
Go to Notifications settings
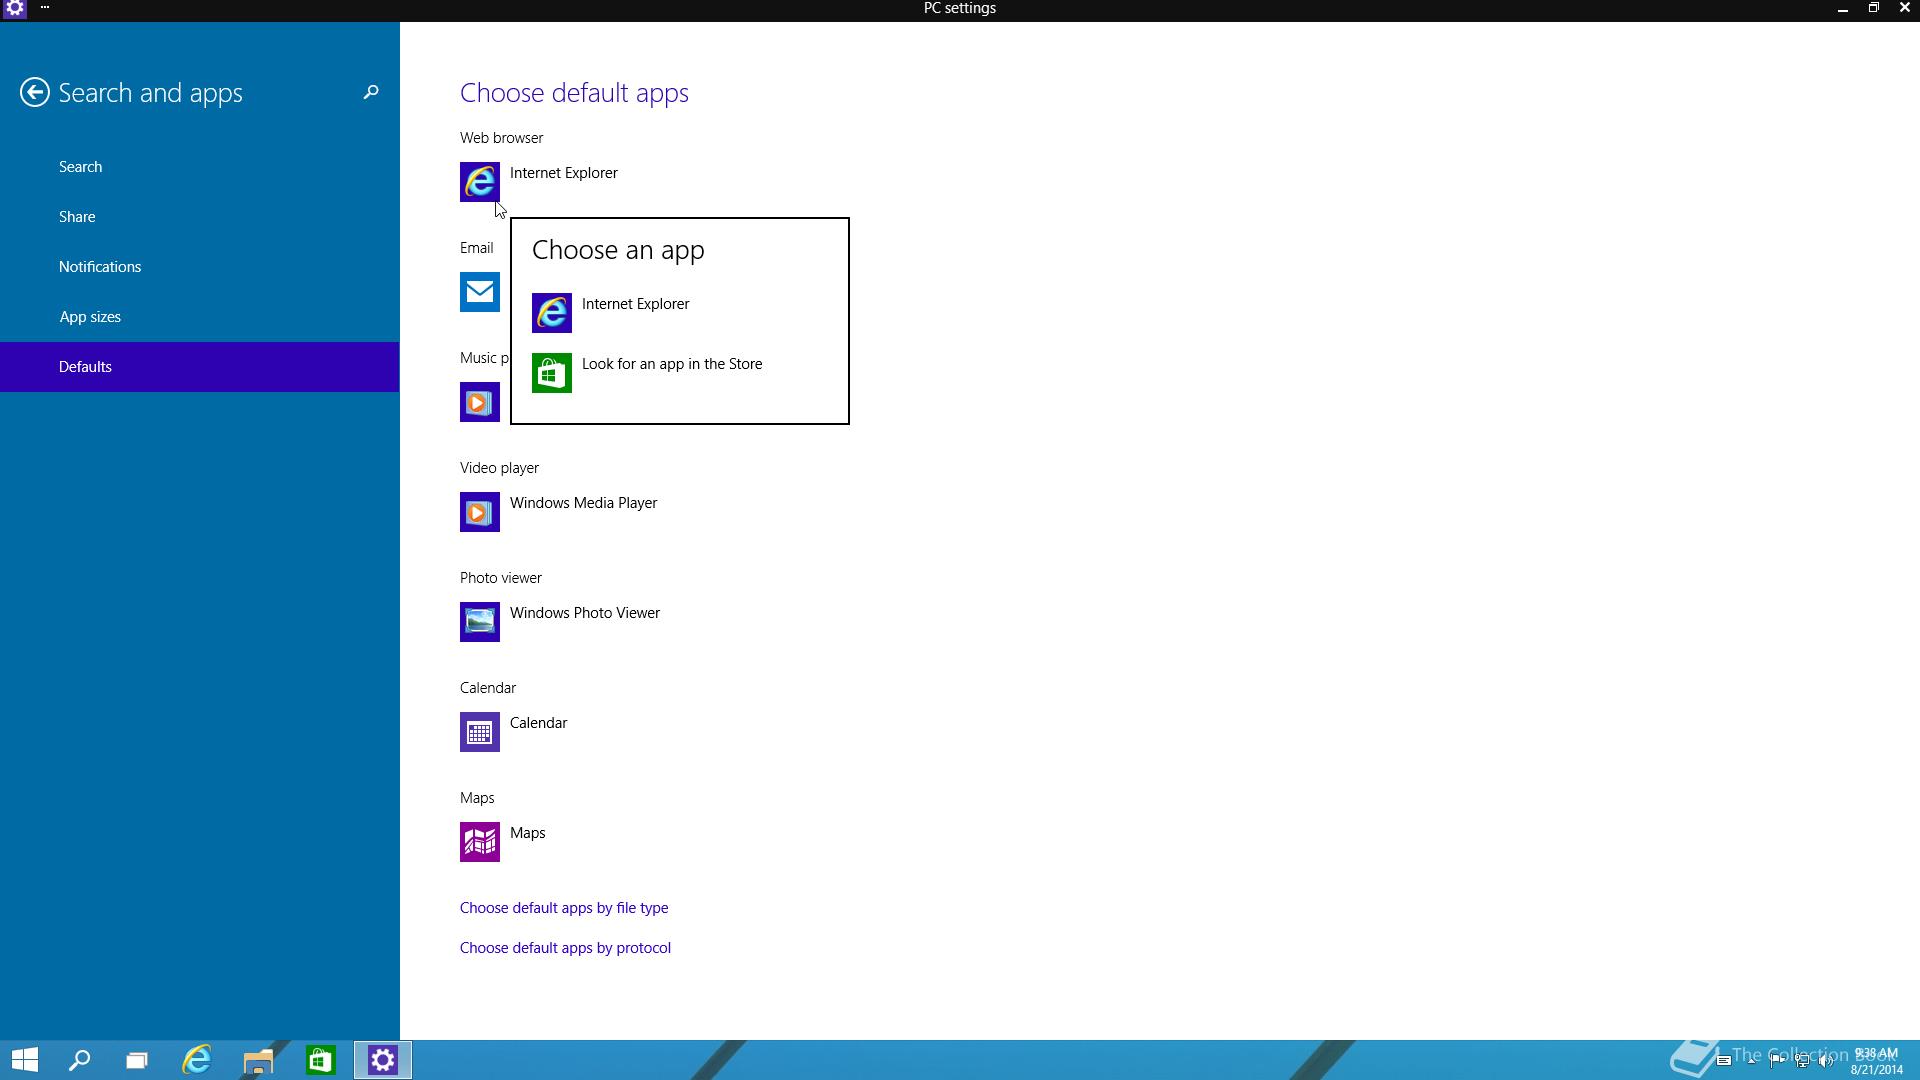point(100,267)
